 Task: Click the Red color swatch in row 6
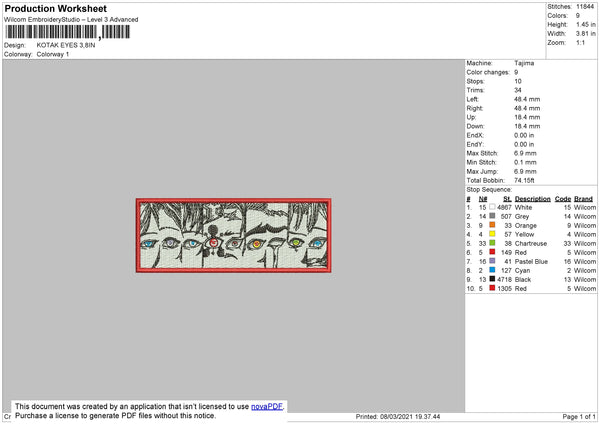[492, 252]
